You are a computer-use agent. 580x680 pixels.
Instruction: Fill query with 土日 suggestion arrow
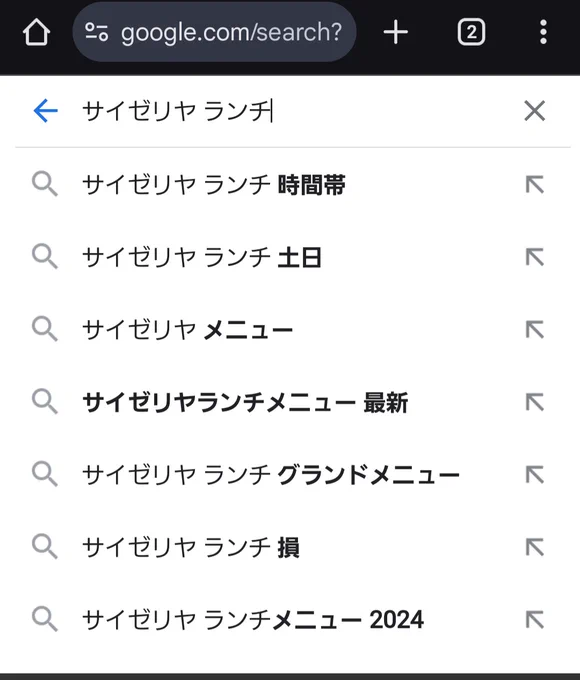click(x=534, y=258)
